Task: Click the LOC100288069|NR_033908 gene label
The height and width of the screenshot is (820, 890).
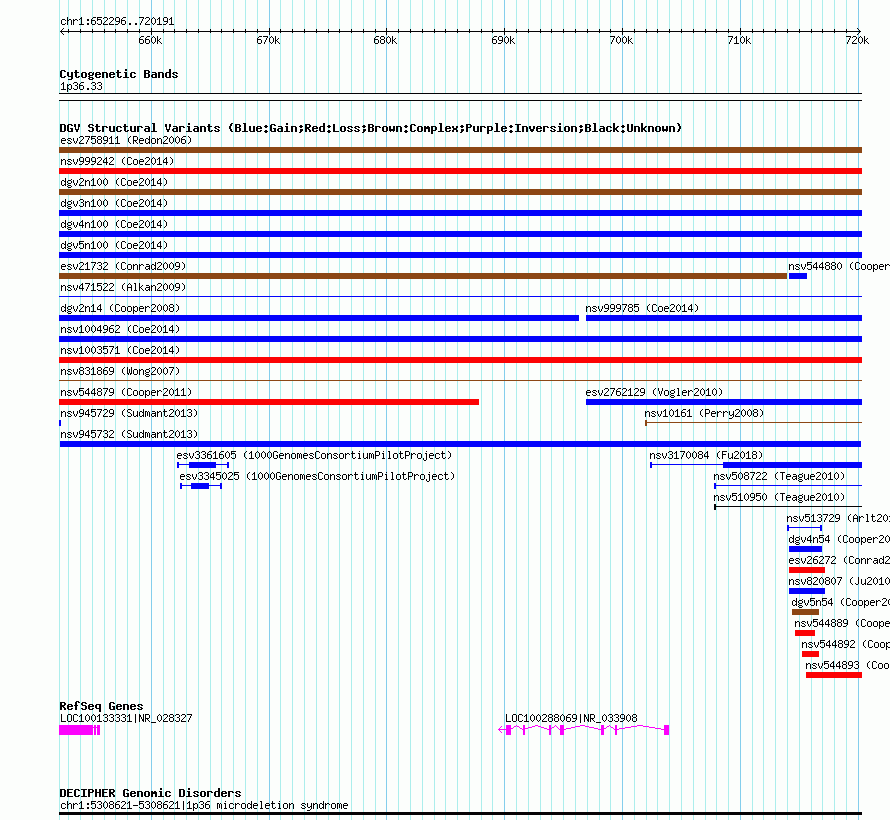Action: [x=571, y=718]
